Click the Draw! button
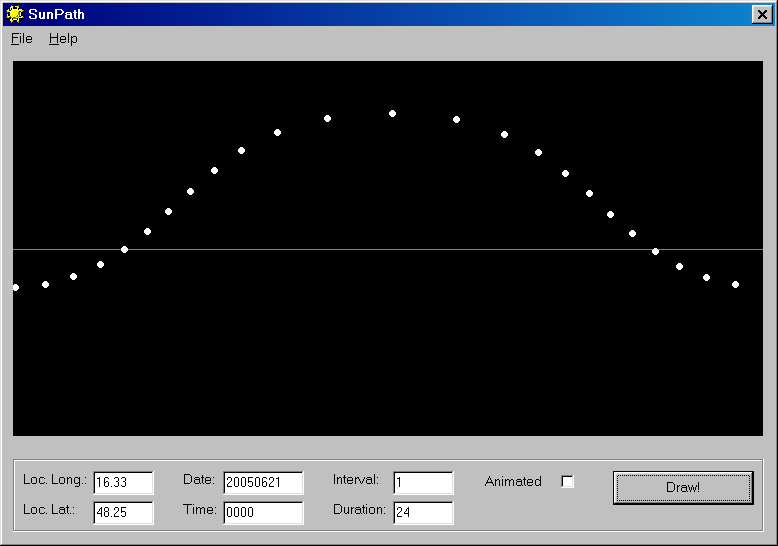 pyautogui.click(x=683, y=487)
